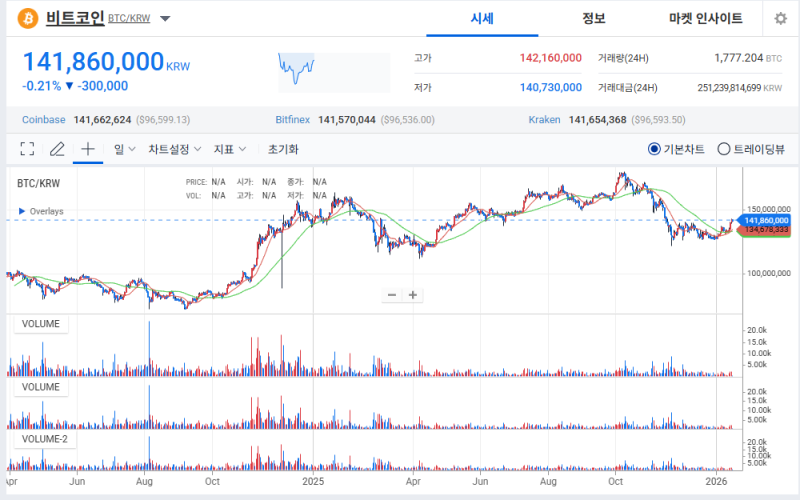Open the 마켓 인사이트 tab
The image size is (800, 500).
[705, 19]
